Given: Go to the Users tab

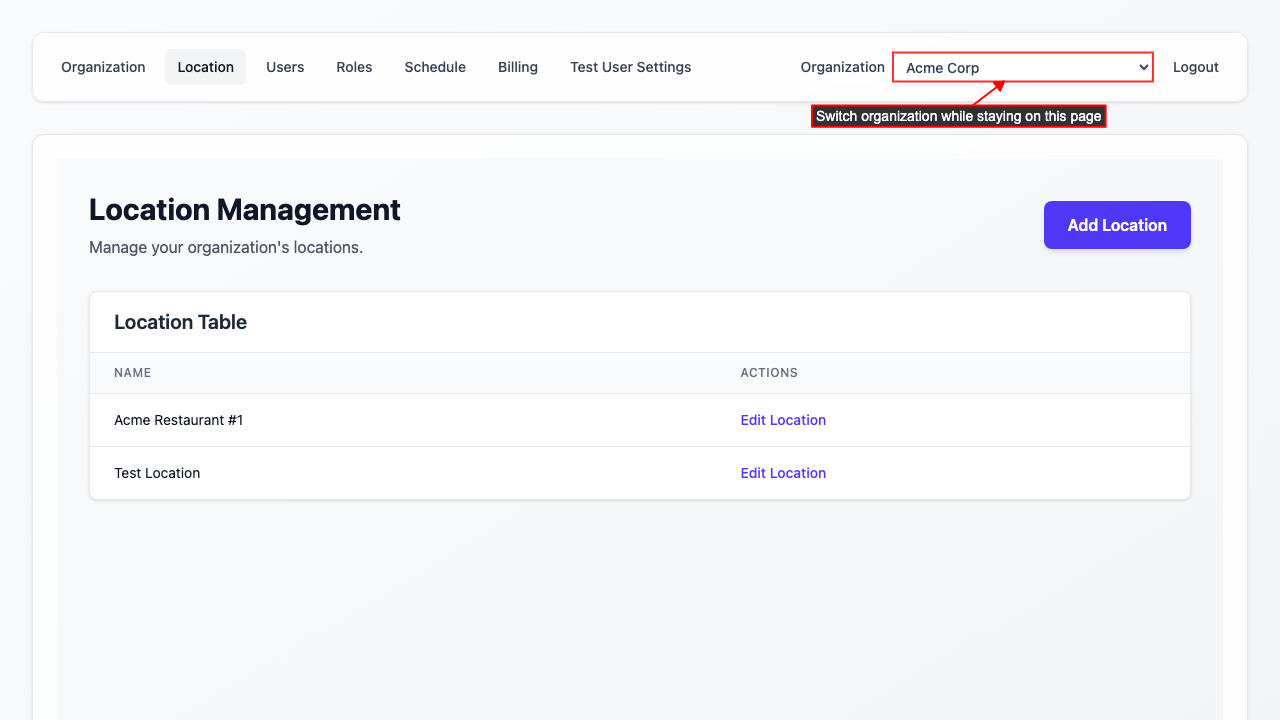Looking at the screenshot, I should (285, 67).
